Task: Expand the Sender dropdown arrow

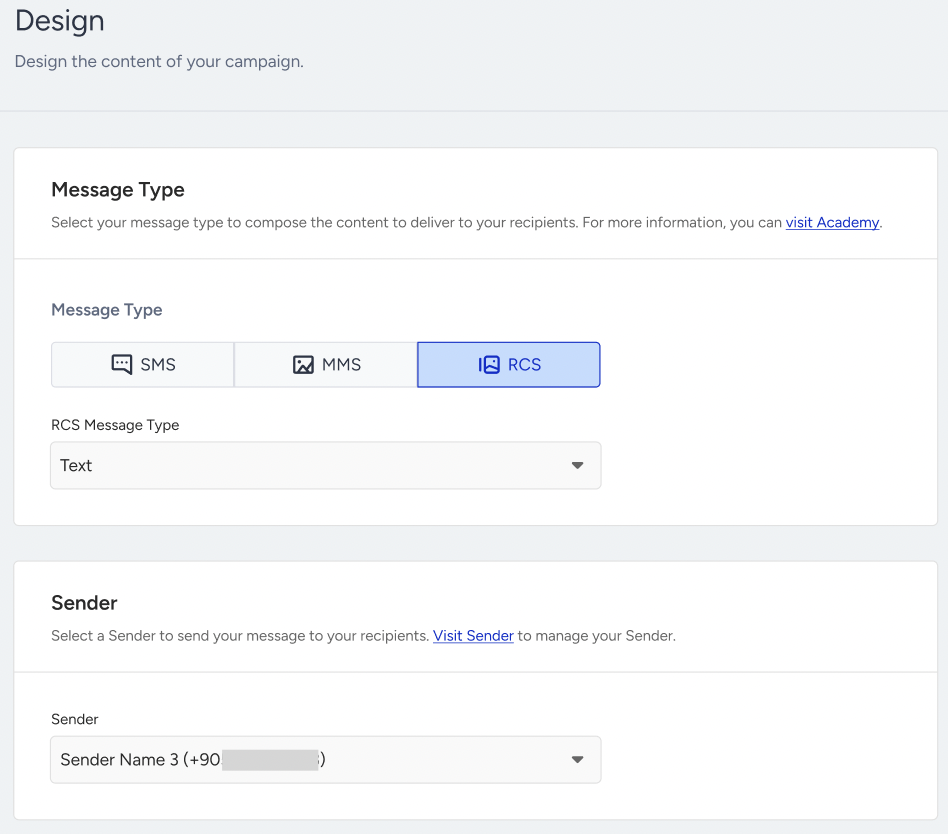Action: click(577, 760)
